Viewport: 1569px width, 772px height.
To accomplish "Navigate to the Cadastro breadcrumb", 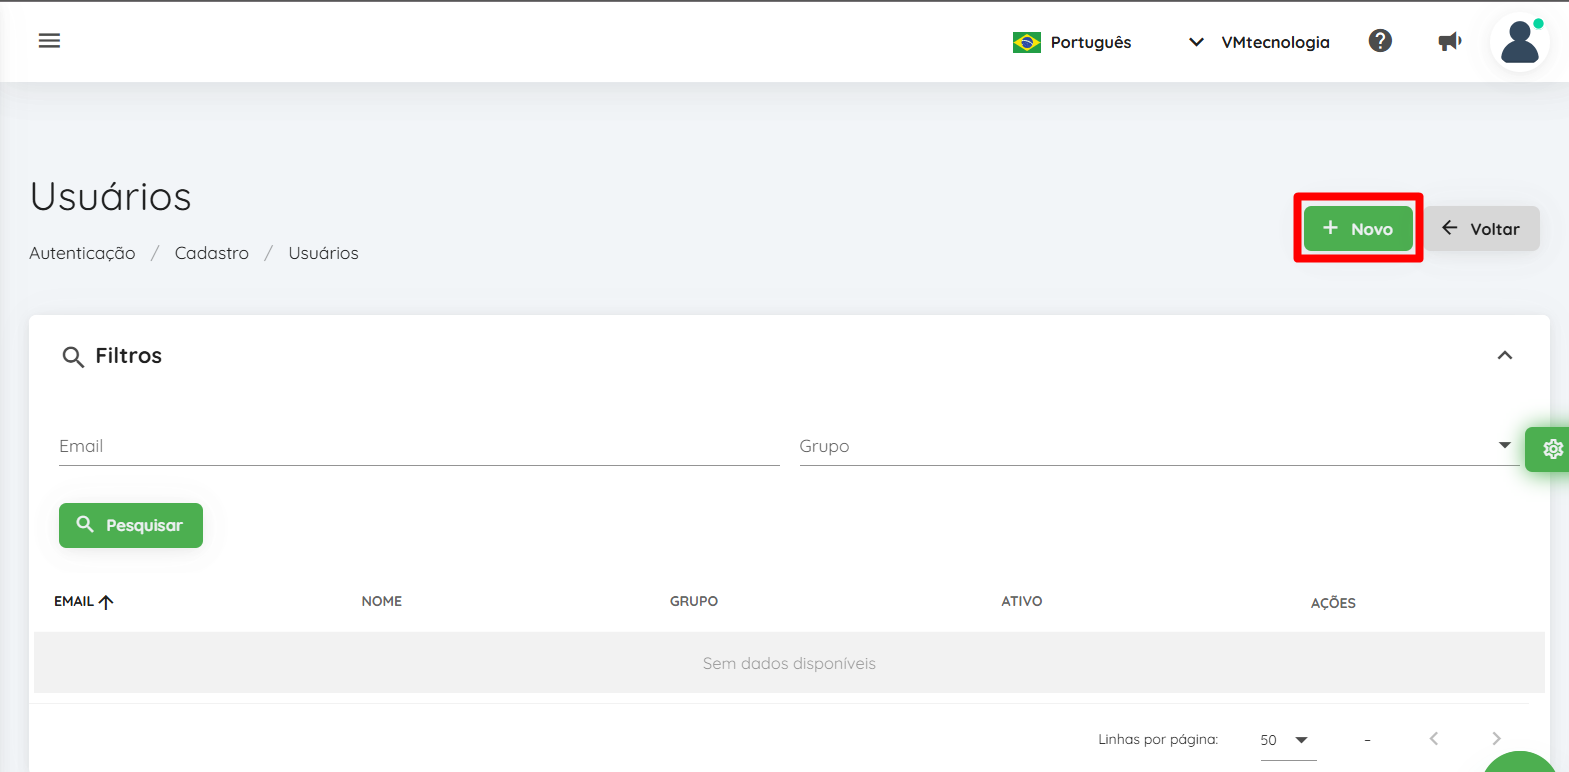I will point(212,253).
